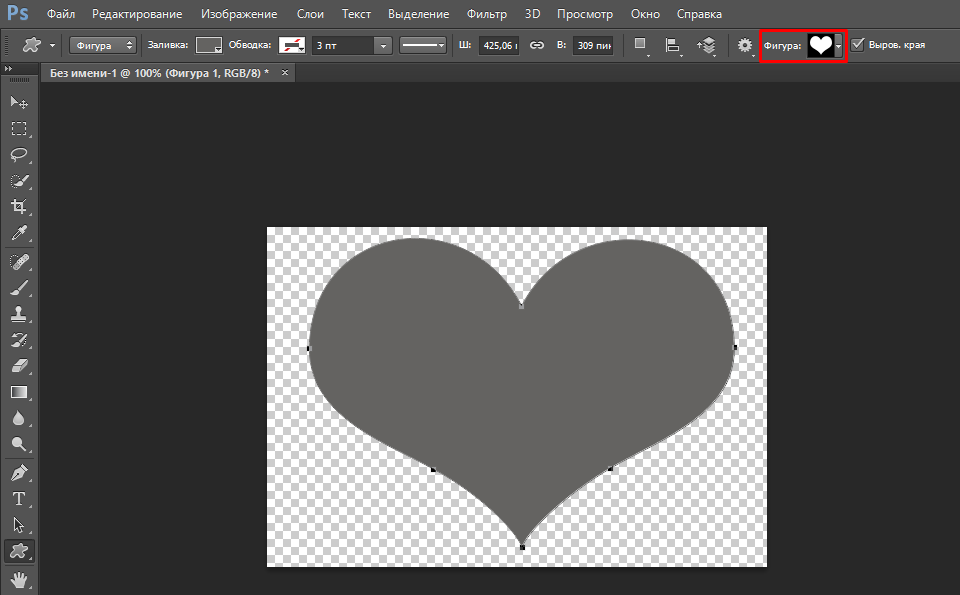Select the Eyedropper tool
Screen dimensions: 960x595
[x=18, y=234]
